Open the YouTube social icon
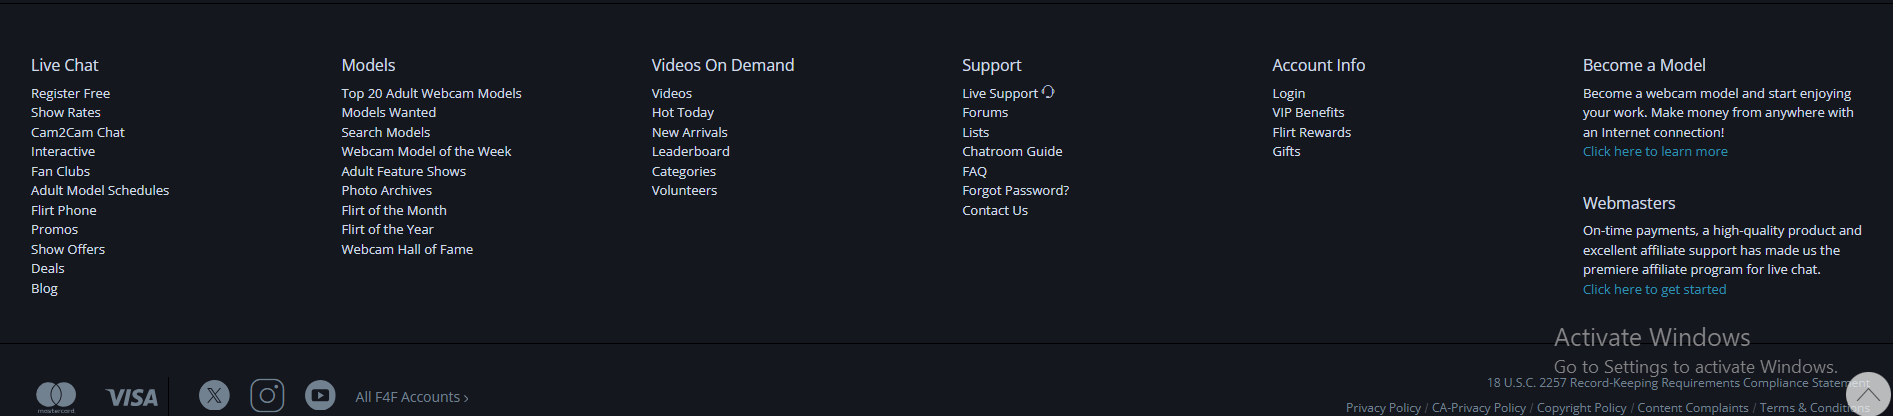Screen dimensions: 1893x416 pyautogui.click(x=320, y=396)
